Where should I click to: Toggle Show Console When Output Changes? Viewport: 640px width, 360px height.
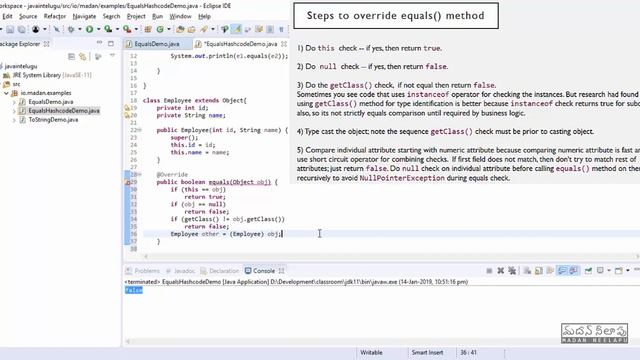pos(562,271)
